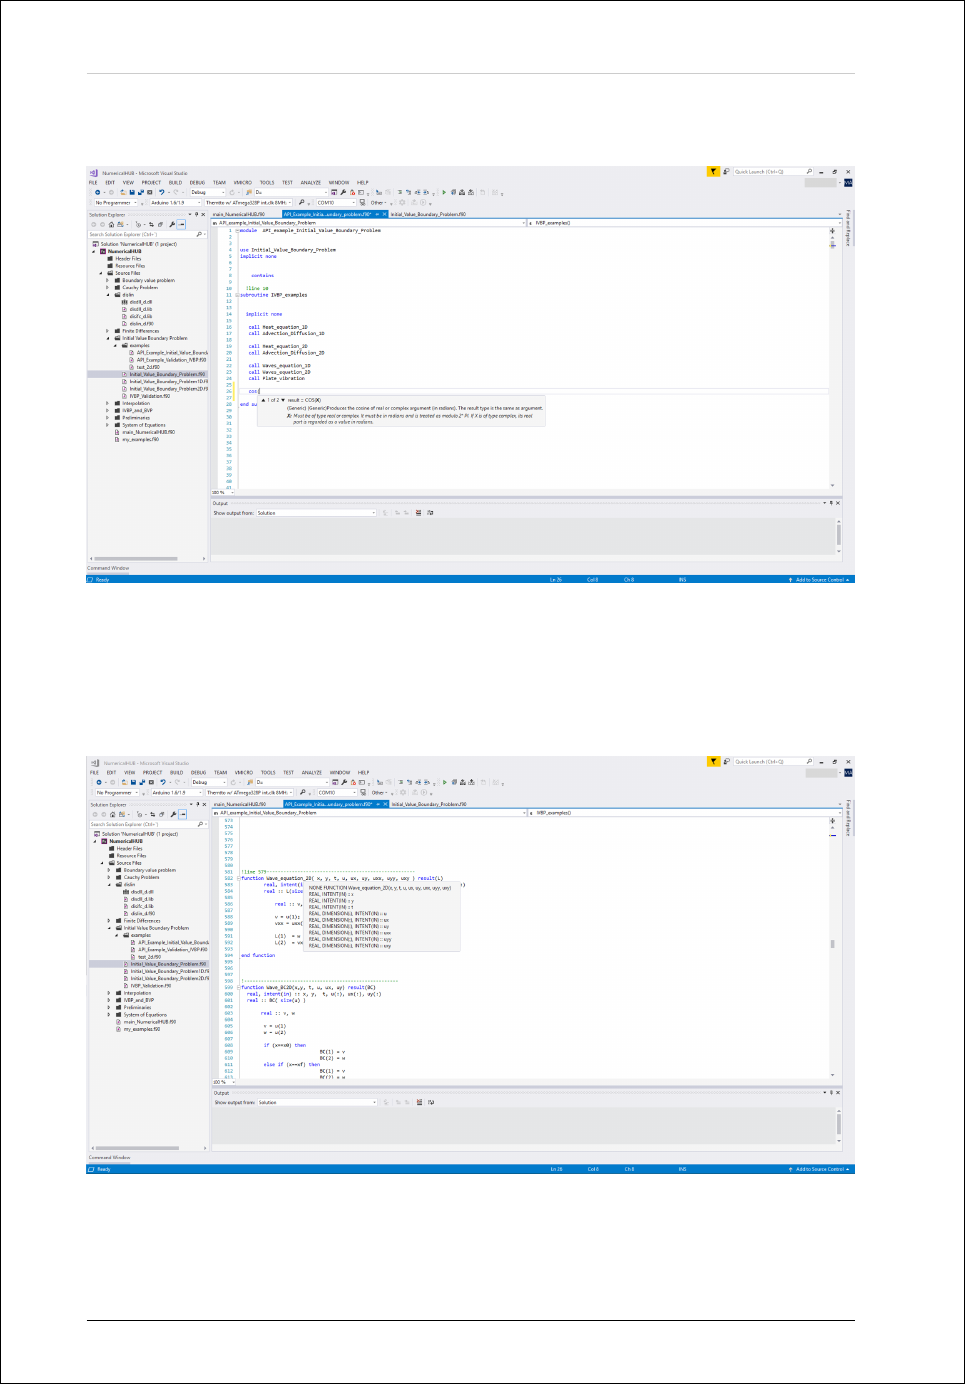
Task: Click the Start (green play) icon in upper screenshot
Action: point(444,192)
